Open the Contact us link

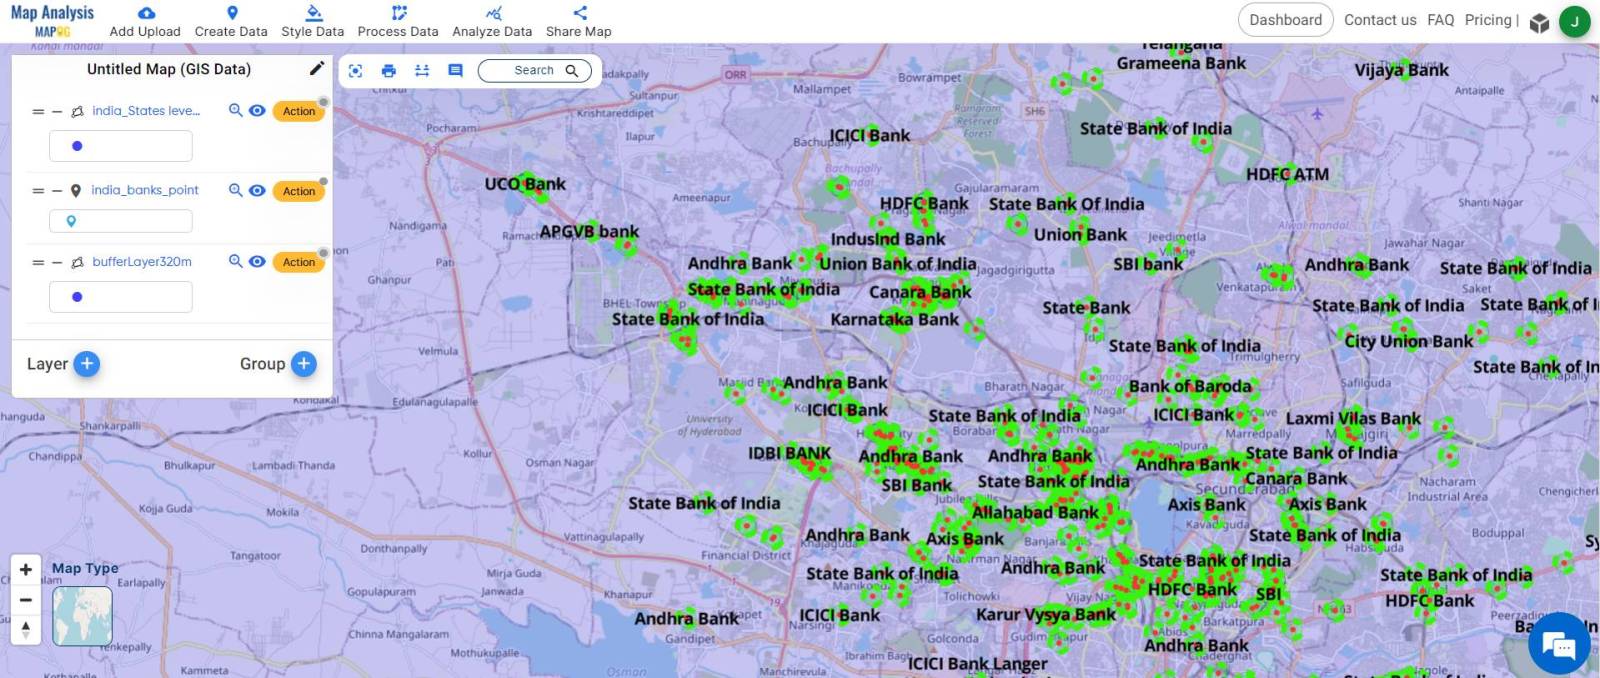tap(1380, 20)
